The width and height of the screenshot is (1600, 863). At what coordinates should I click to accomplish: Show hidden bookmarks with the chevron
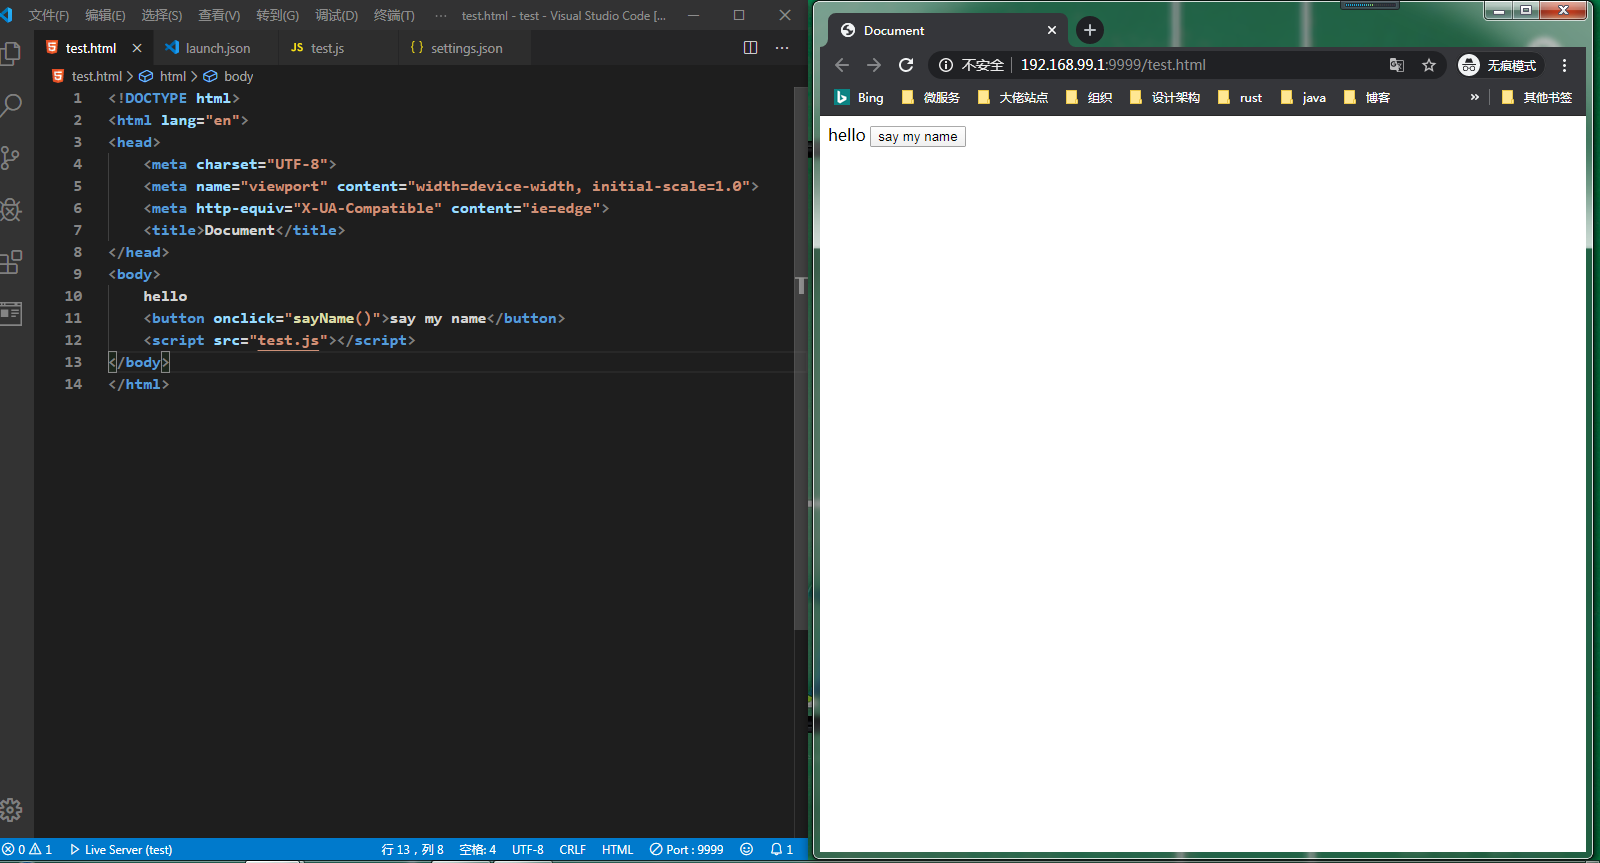[x=1474, y=97]
